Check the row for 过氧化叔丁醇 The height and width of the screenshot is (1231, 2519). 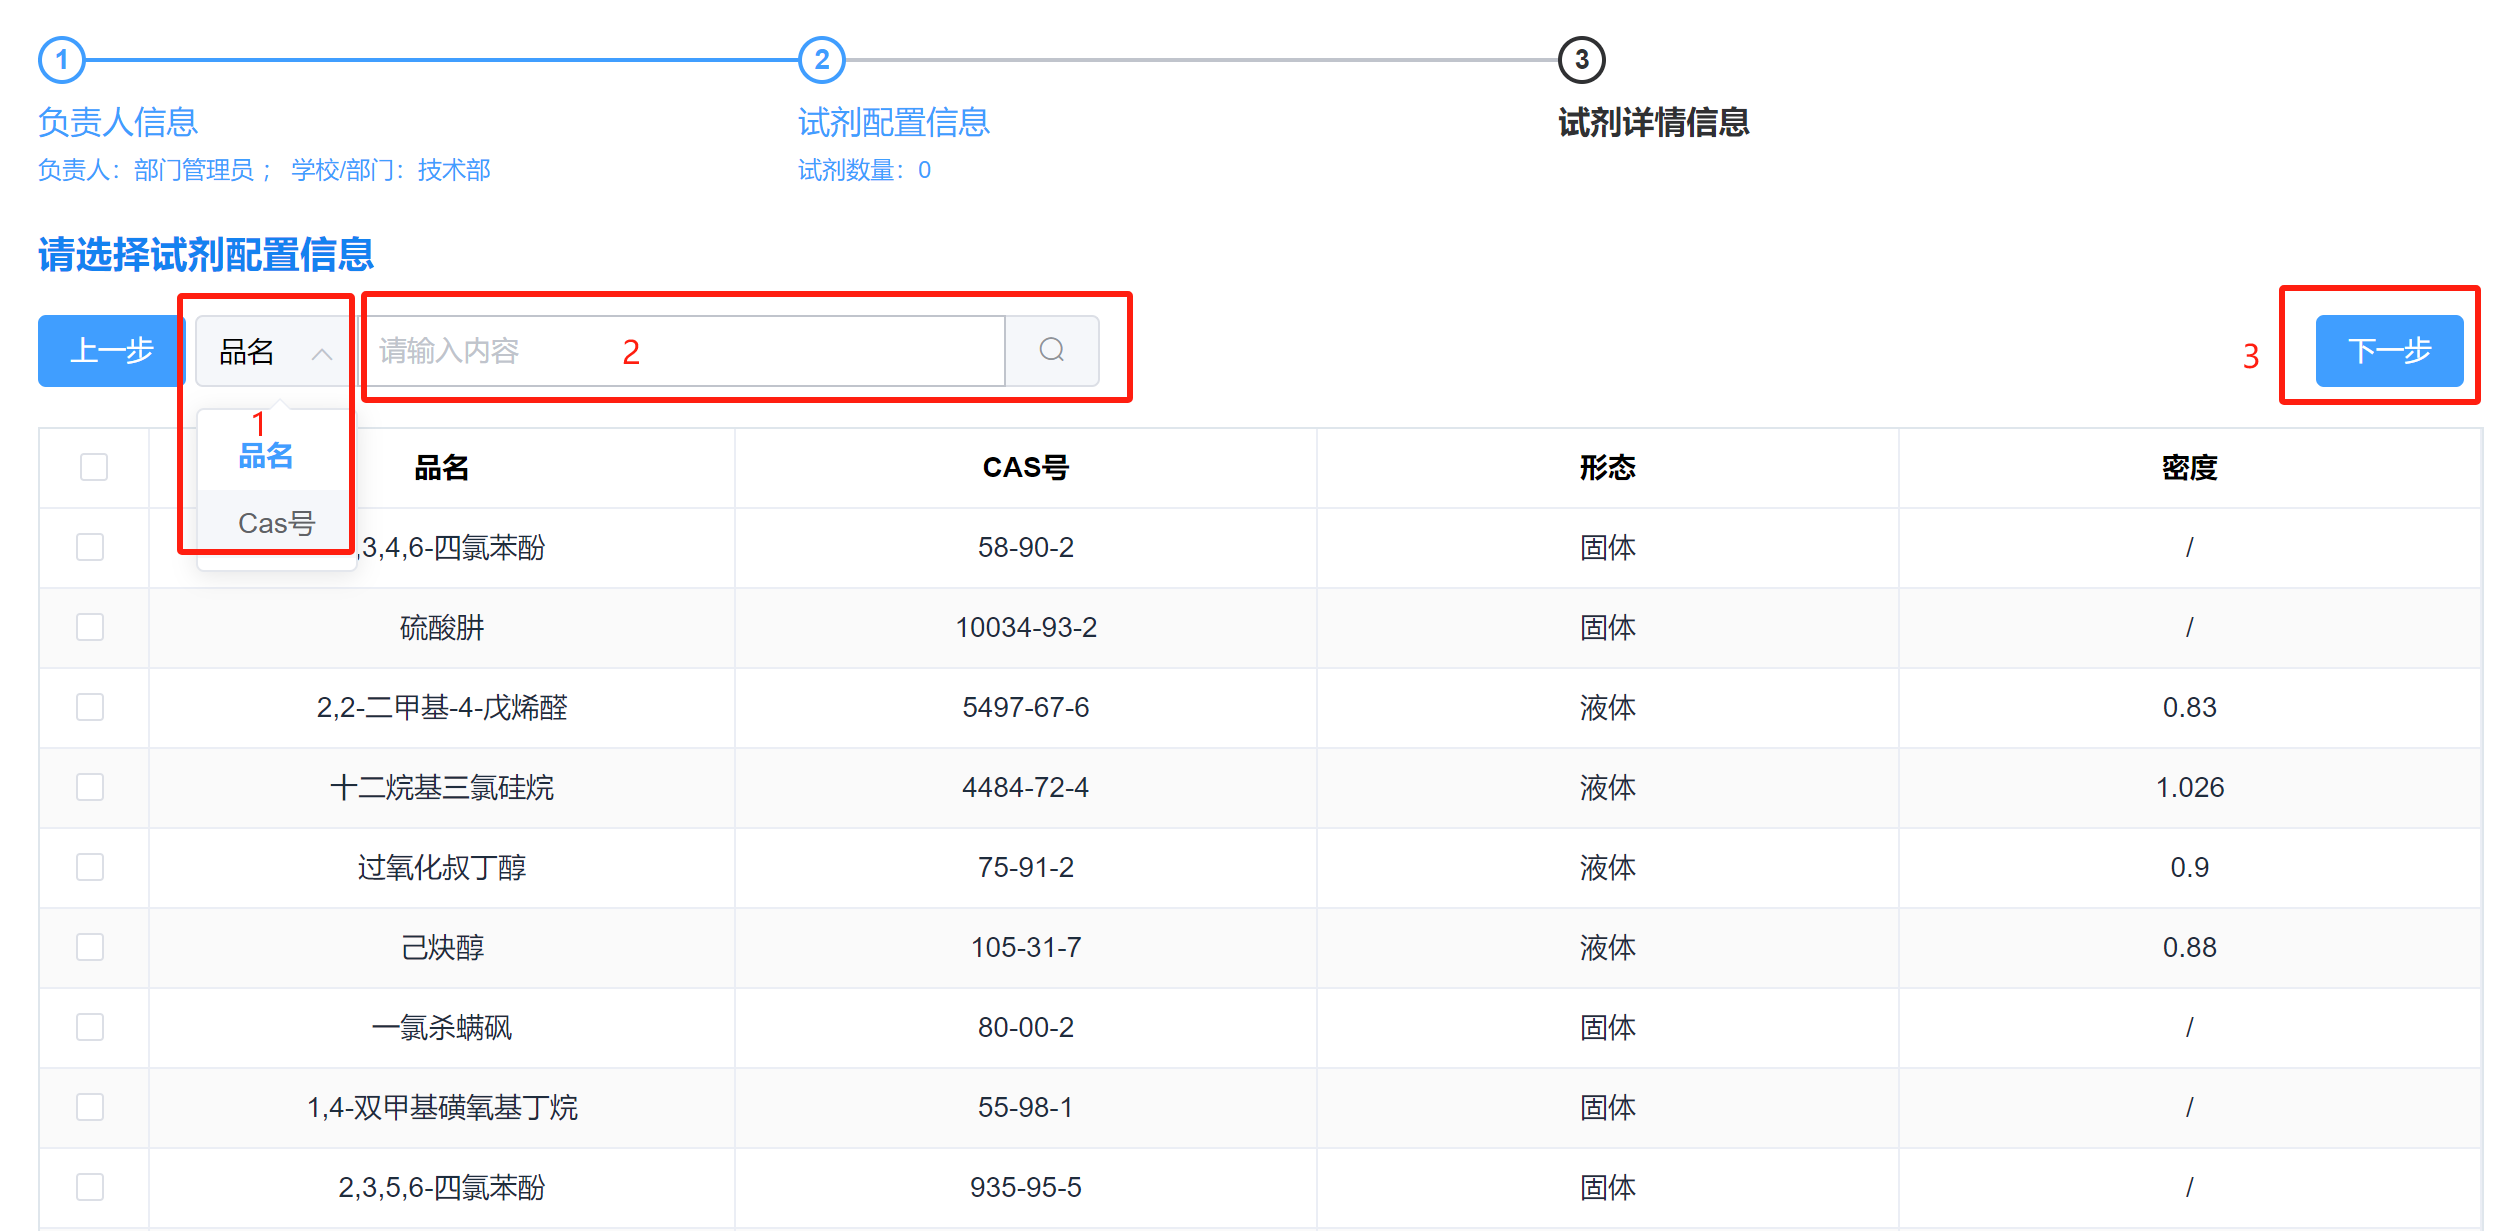click(x=90, y=867)
